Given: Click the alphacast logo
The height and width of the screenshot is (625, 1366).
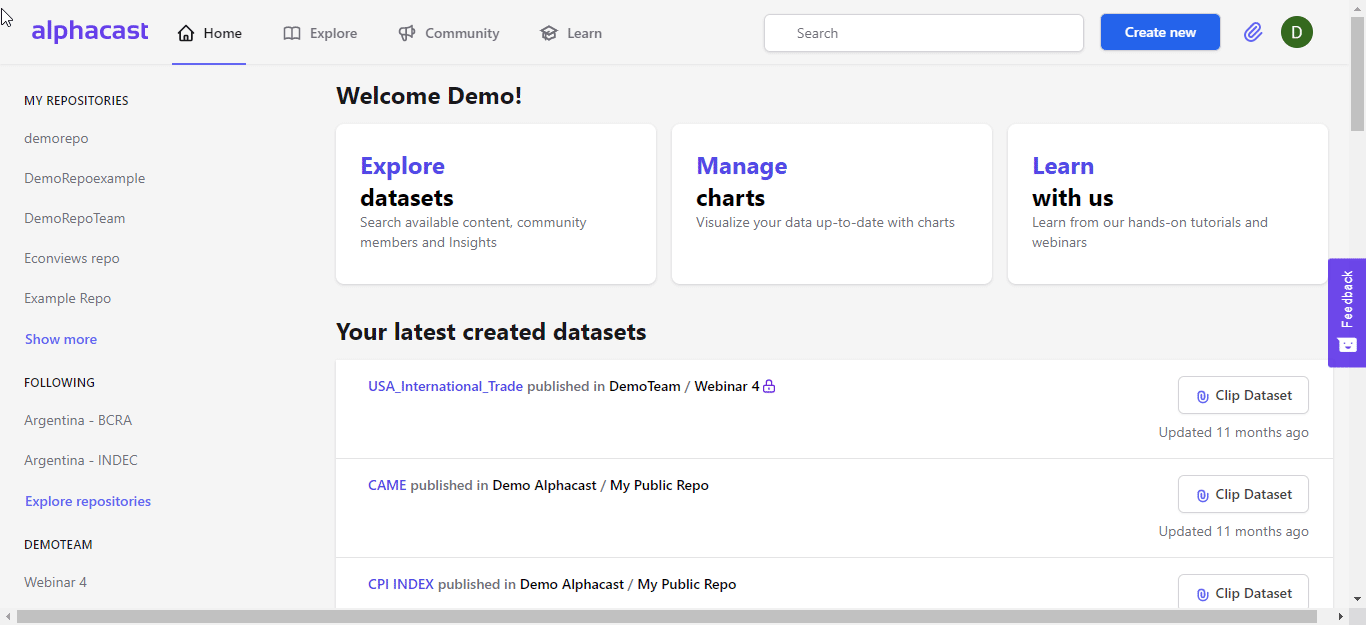Looking at the screenshot, I should pyautogui.click(x=90, y=32).
